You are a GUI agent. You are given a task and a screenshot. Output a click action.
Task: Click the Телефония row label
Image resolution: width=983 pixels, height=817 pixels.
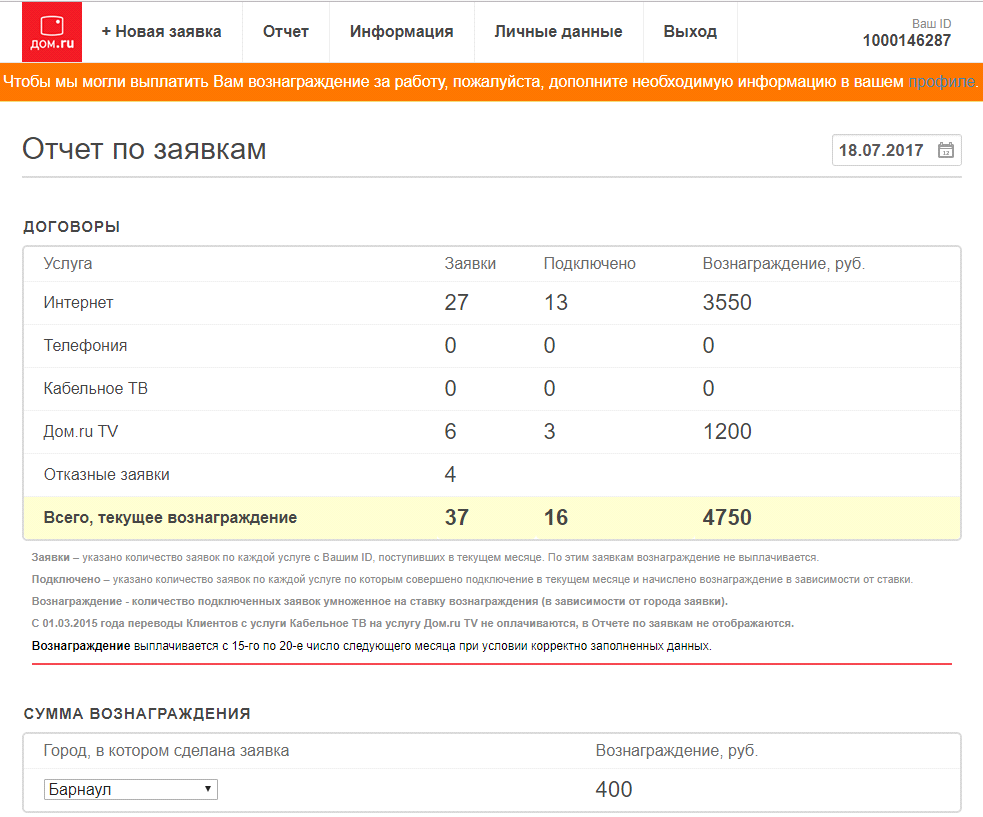(x=85, y=345)
